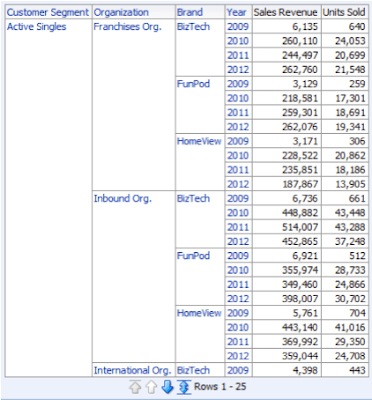The width and height of the screenshot is (372, 400).
Task: Click FunPod under Inbound Org.
Action: click(193, 256)
